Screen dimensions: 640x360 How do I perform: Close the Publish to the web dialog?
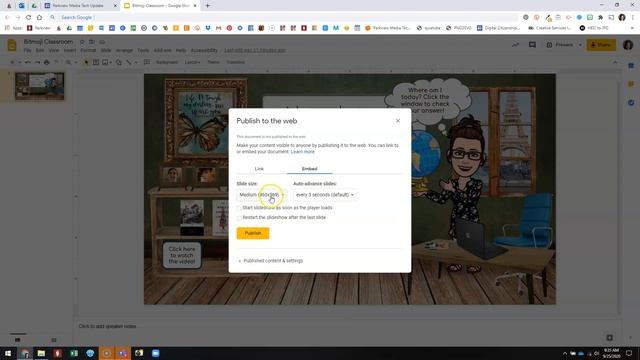398,121
